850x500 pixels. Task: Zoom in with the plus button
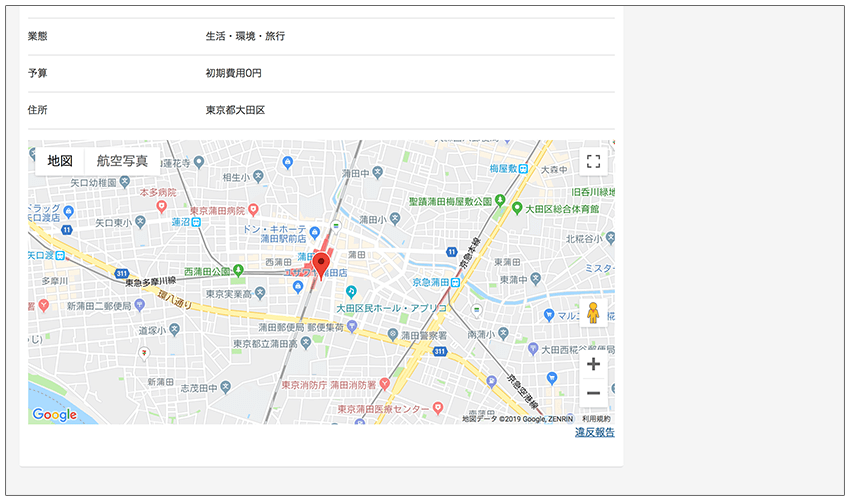[593, 364]
